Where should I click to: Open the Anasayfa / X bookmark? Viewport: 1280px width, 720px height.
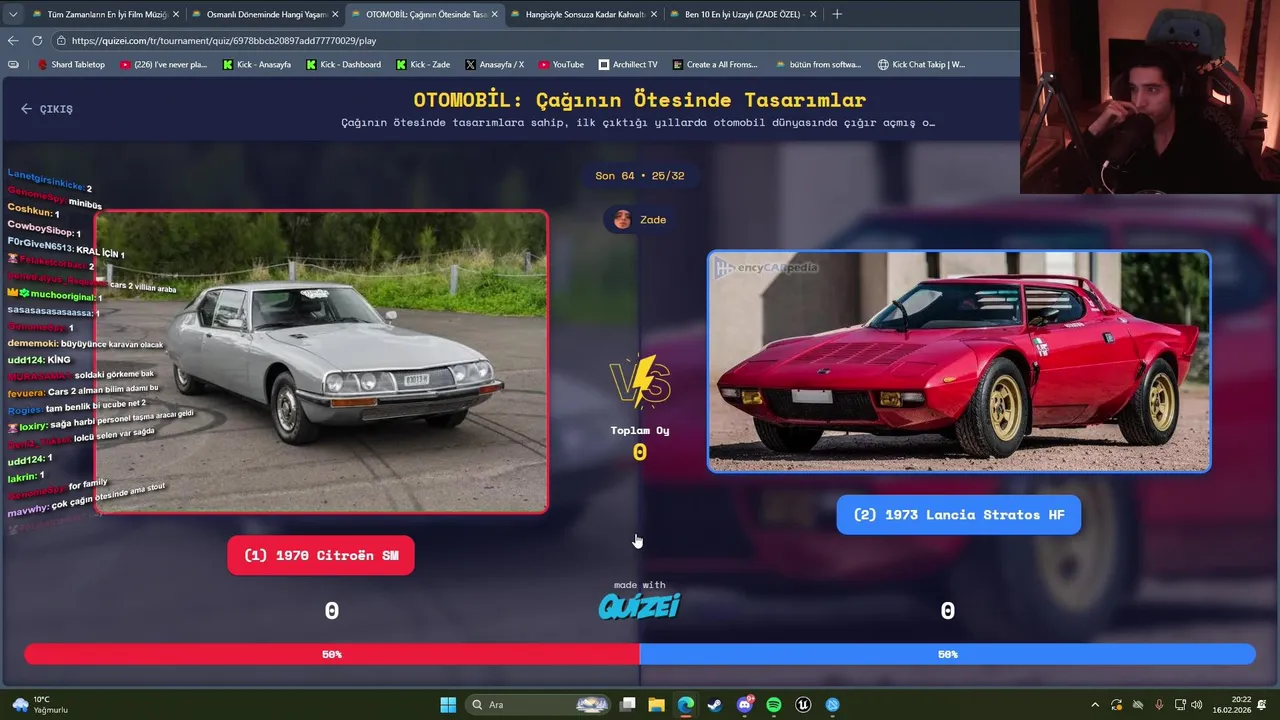[494, 64]
